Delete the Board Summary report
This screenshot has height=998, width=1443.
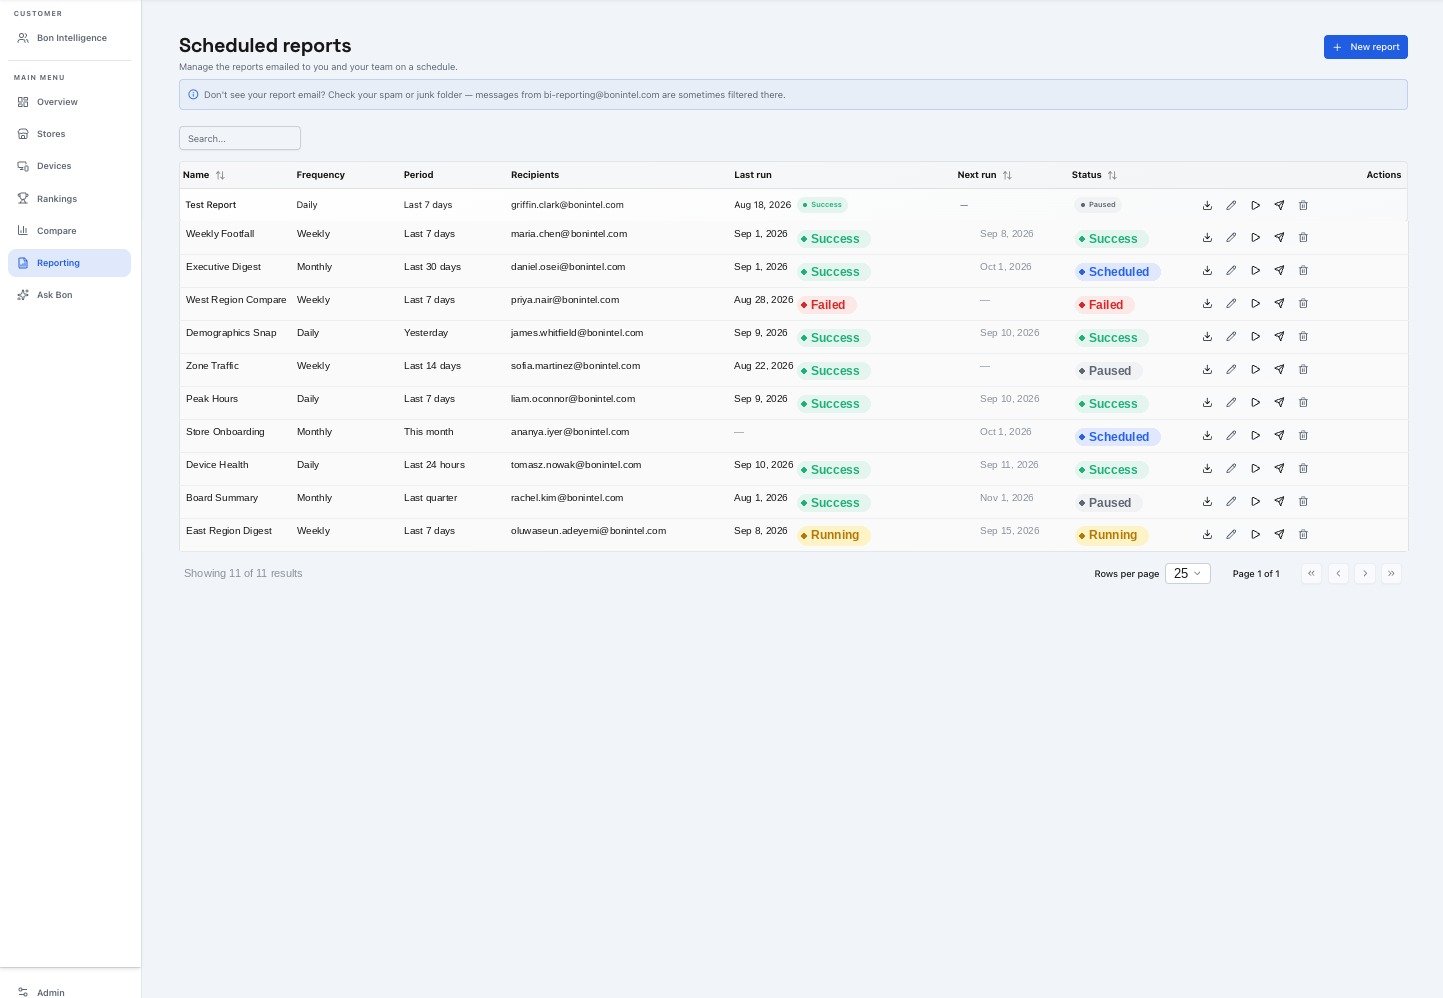tap(1303, 502)
